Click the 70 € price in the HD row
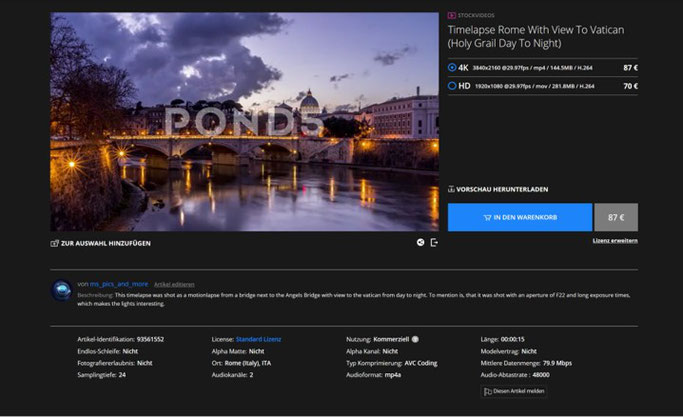 click(x=630, y=86)
